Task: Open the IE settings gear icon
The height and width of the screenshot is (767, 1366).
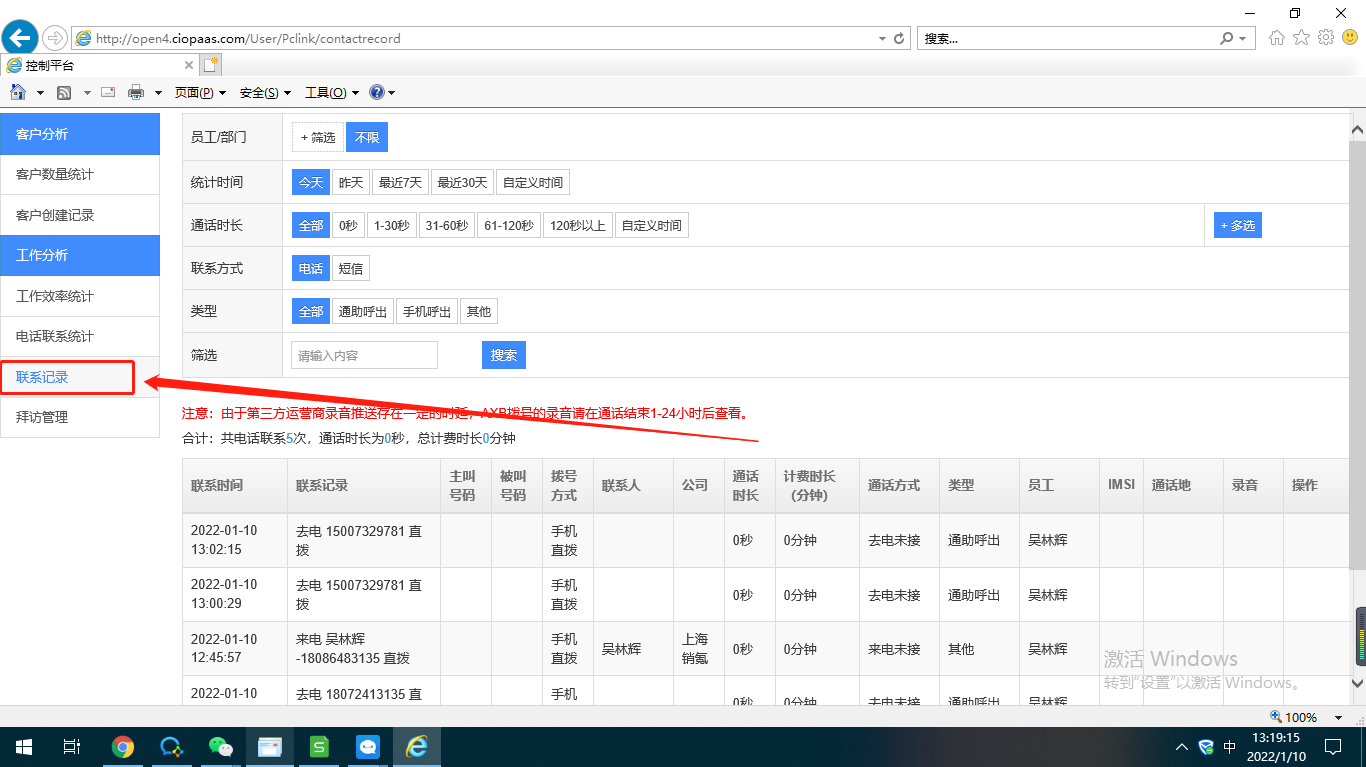Action: (1326, 38)
